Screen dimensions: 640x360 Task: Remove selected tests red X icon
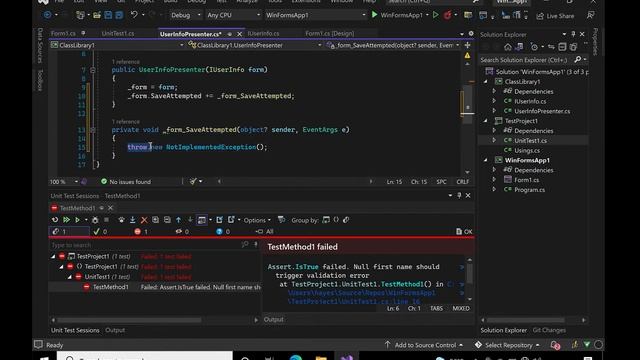(144, 220)
